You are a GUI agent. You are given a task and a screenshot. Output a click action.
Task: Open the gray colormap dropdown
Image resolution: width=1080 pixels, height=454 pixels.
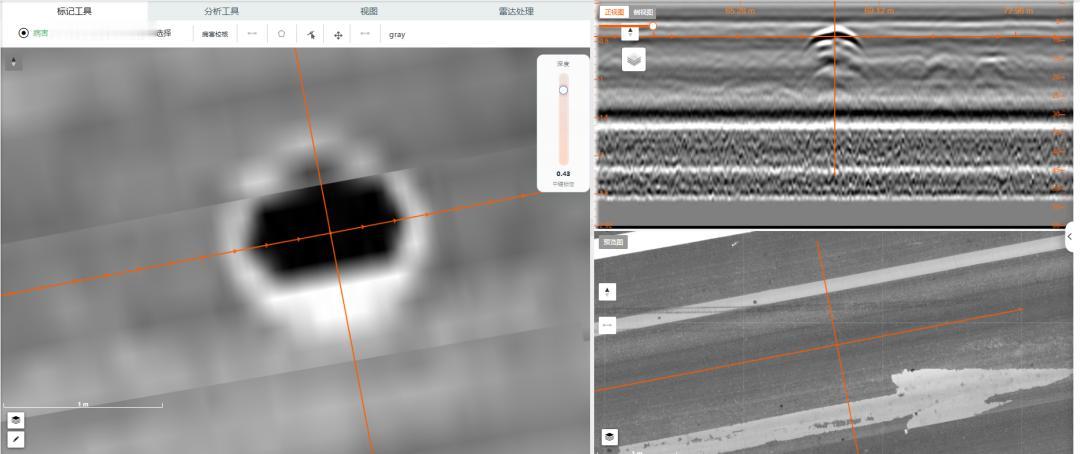point(397,34)
